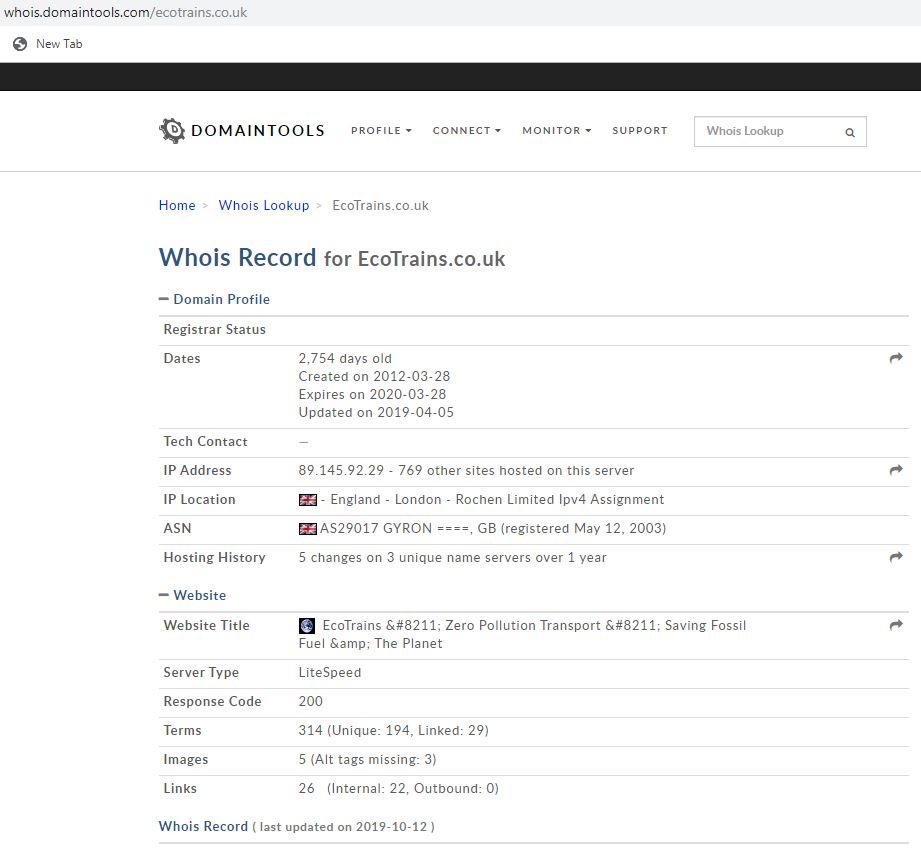Viewport: 921px width, 851px height.
Task: Click the DomainTools gear logo icon
Action: pyautogui.click(x=172, y=130)
